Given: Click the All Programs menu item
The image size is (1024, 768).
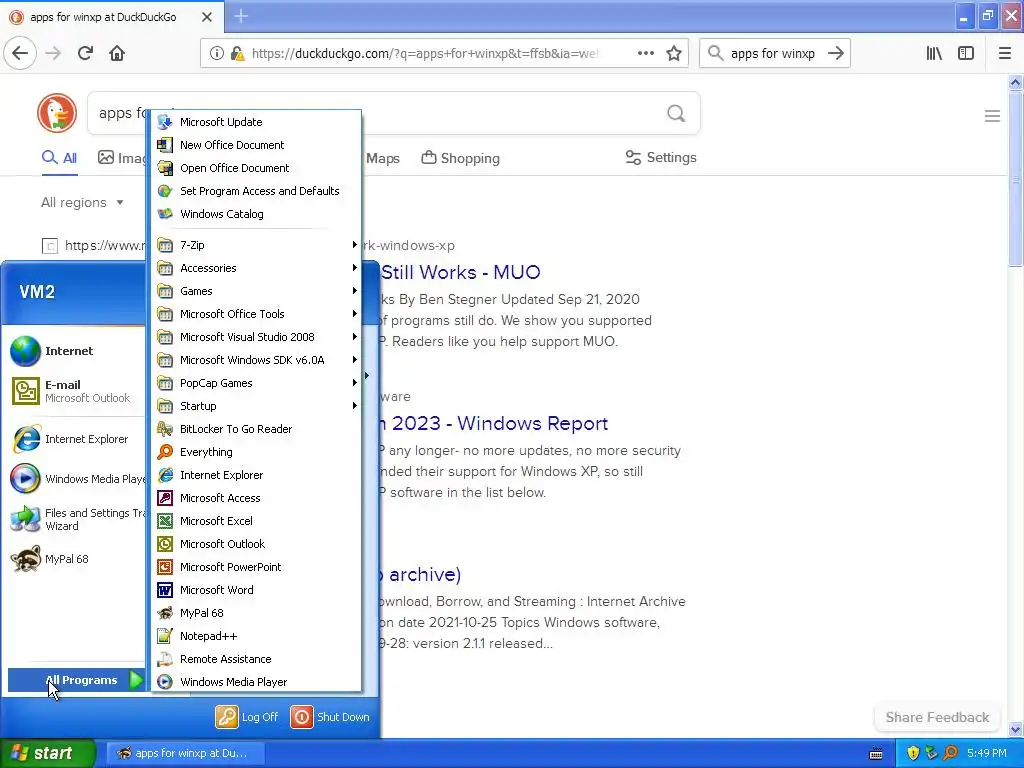Looking at the screenshot, I should coord(76,680).
